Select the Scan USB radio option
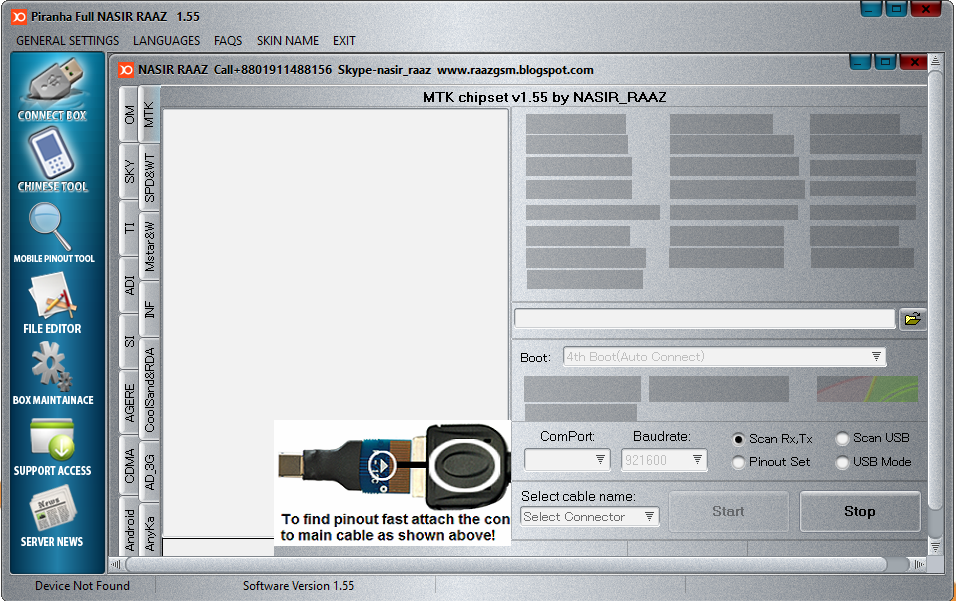The height and width of the screenshot is (601, 956). (842, 438)
